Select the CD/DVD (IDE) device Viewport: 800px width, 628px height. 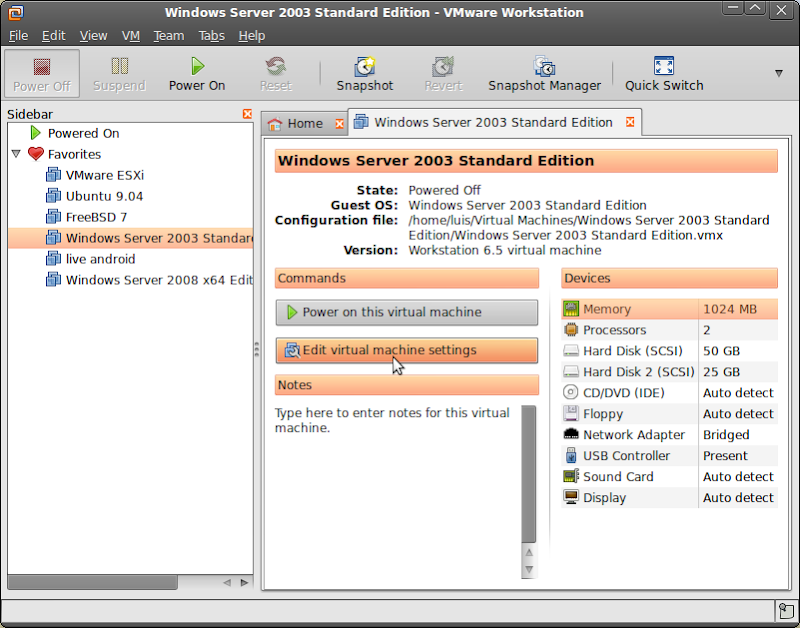pyautogui.click(x=669, y=393)
